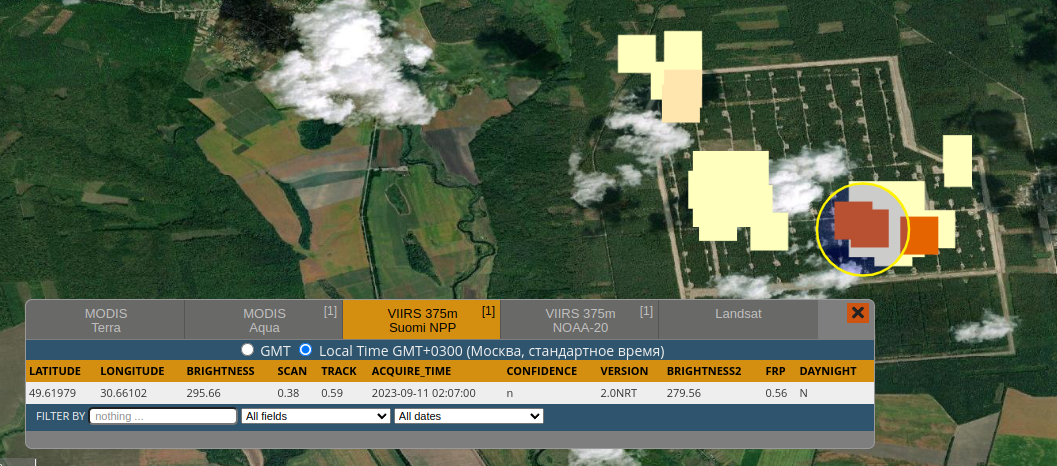Click the dark red fire pixel inside yellow circle
Screen dimensions: 1057x466
[862, 225]
